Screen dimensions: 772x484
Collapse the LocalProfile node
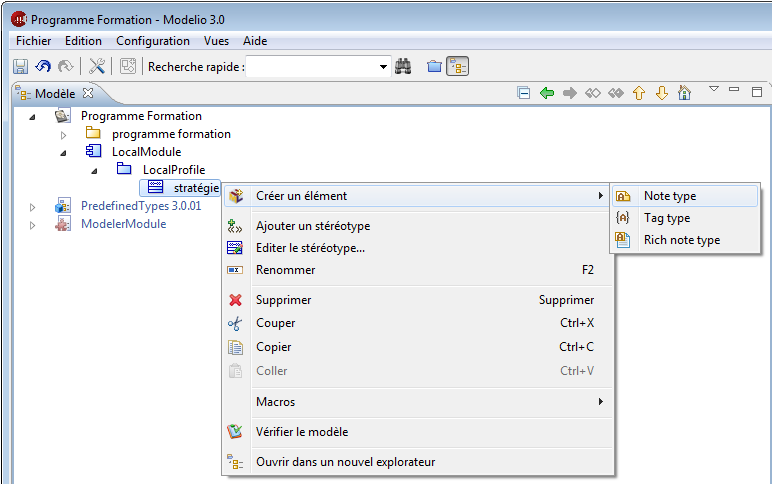point(95,171)
